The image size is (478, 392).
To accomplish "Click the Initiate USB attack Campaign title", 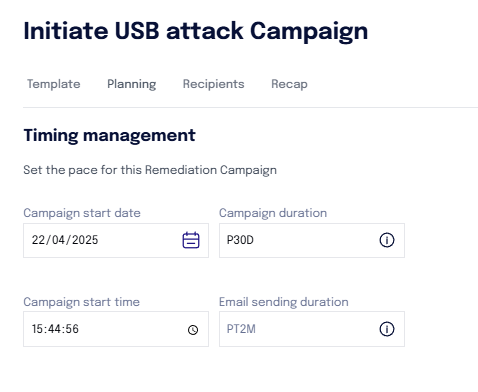I will click(196, 31).
